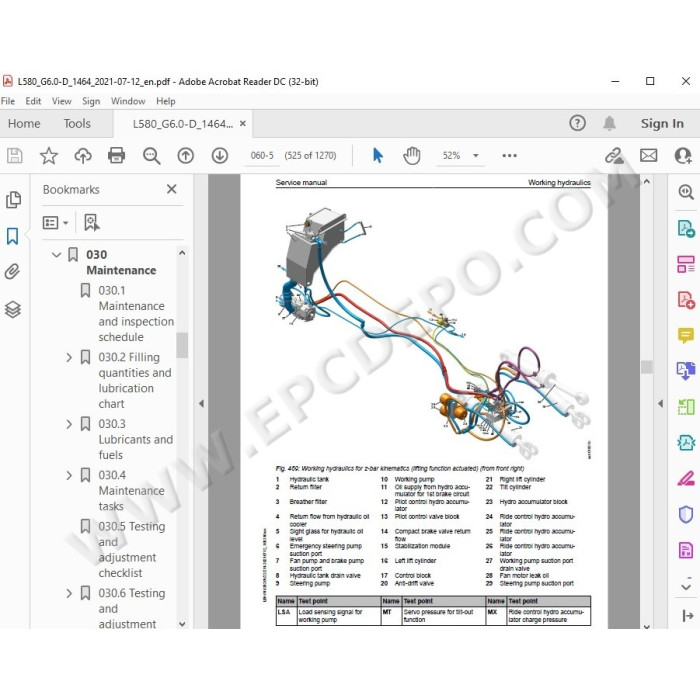Click the bookmarks panel scrollbar thumb
Viewport: 700px width, 700px height.
[x=182, y=345]
